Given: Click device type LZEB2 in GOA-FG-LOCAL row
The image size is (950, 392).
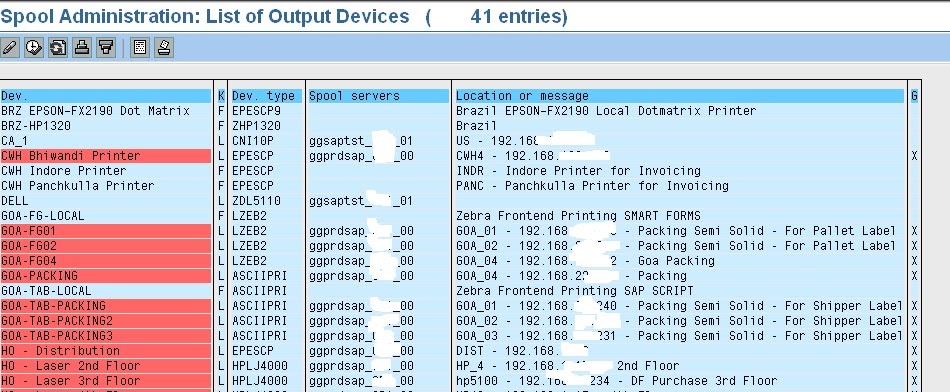Looking at the screenshot, I should [250, 216].
